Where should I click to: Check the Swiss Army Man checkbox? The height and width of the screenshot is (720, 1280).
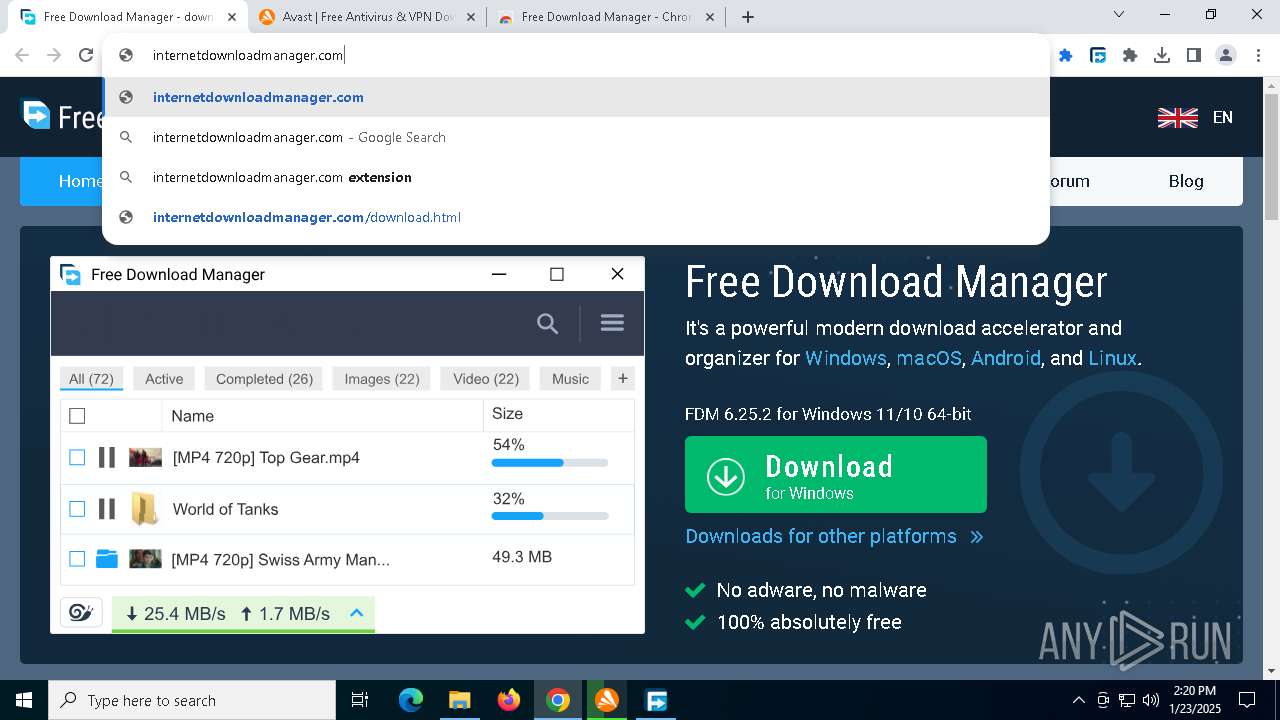77,559
